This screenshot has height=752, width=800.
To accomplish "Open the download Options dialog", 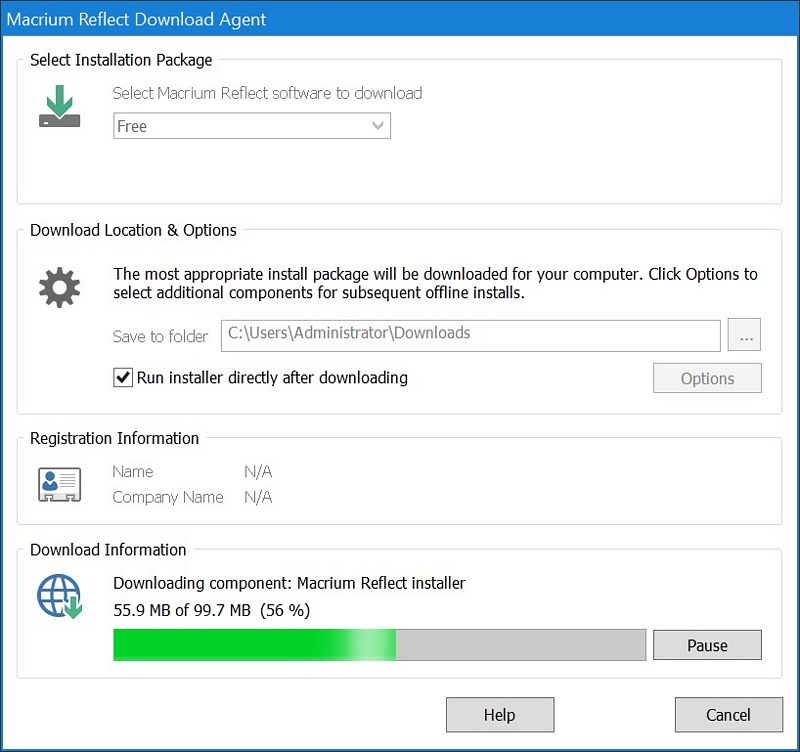I will click(x=707, y=378).
